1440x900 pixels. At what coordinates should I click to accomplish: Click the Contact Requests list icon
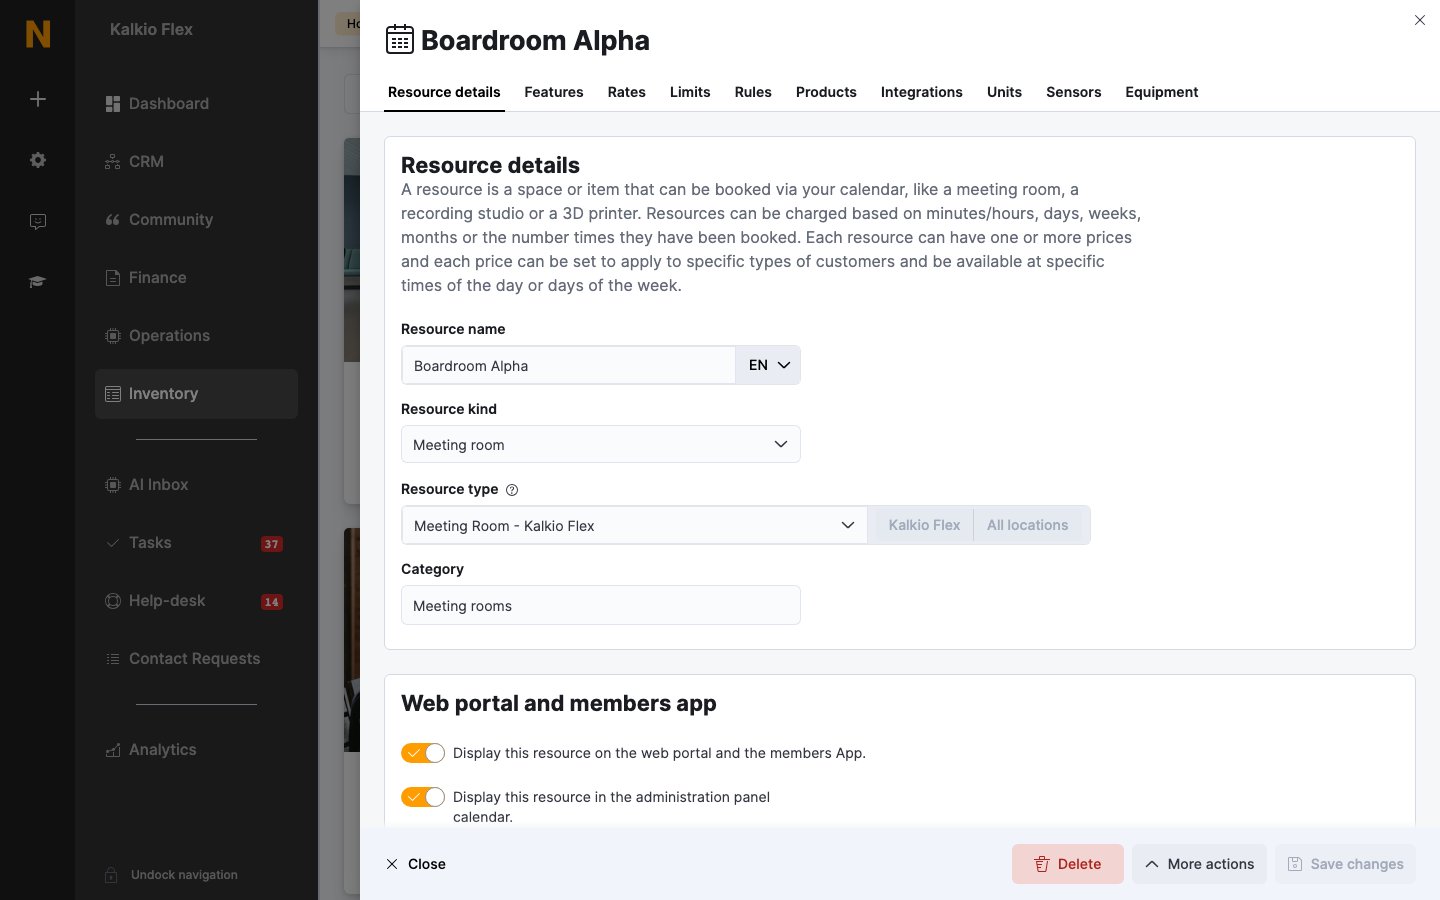(113, 659)
